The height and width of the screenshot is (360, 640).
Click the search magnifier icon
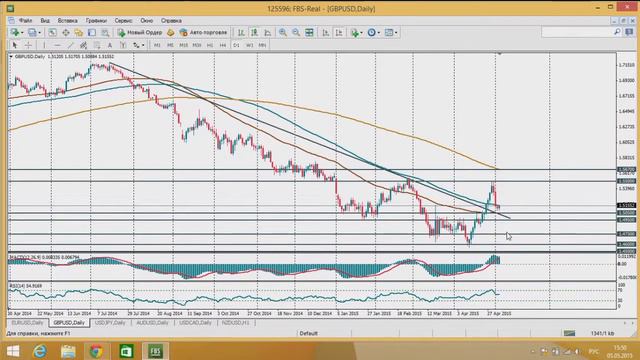617,32
